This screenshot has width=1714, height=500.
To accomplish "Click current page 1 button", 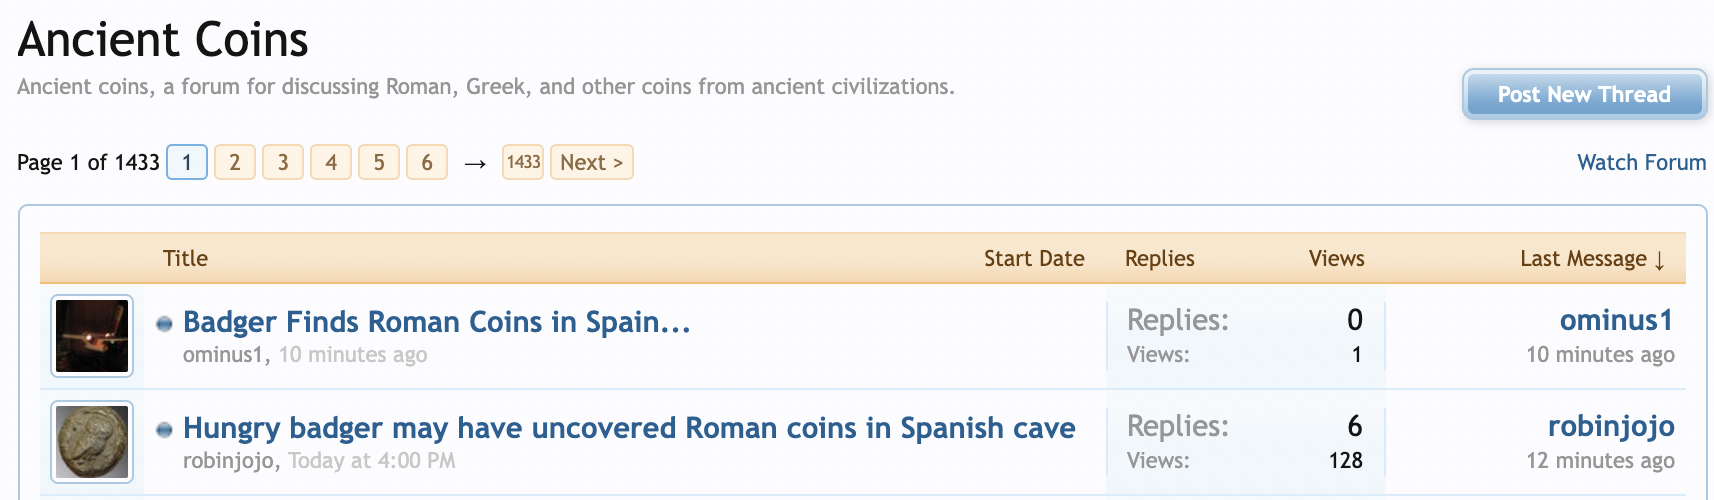I will click(x=187, y=162).
